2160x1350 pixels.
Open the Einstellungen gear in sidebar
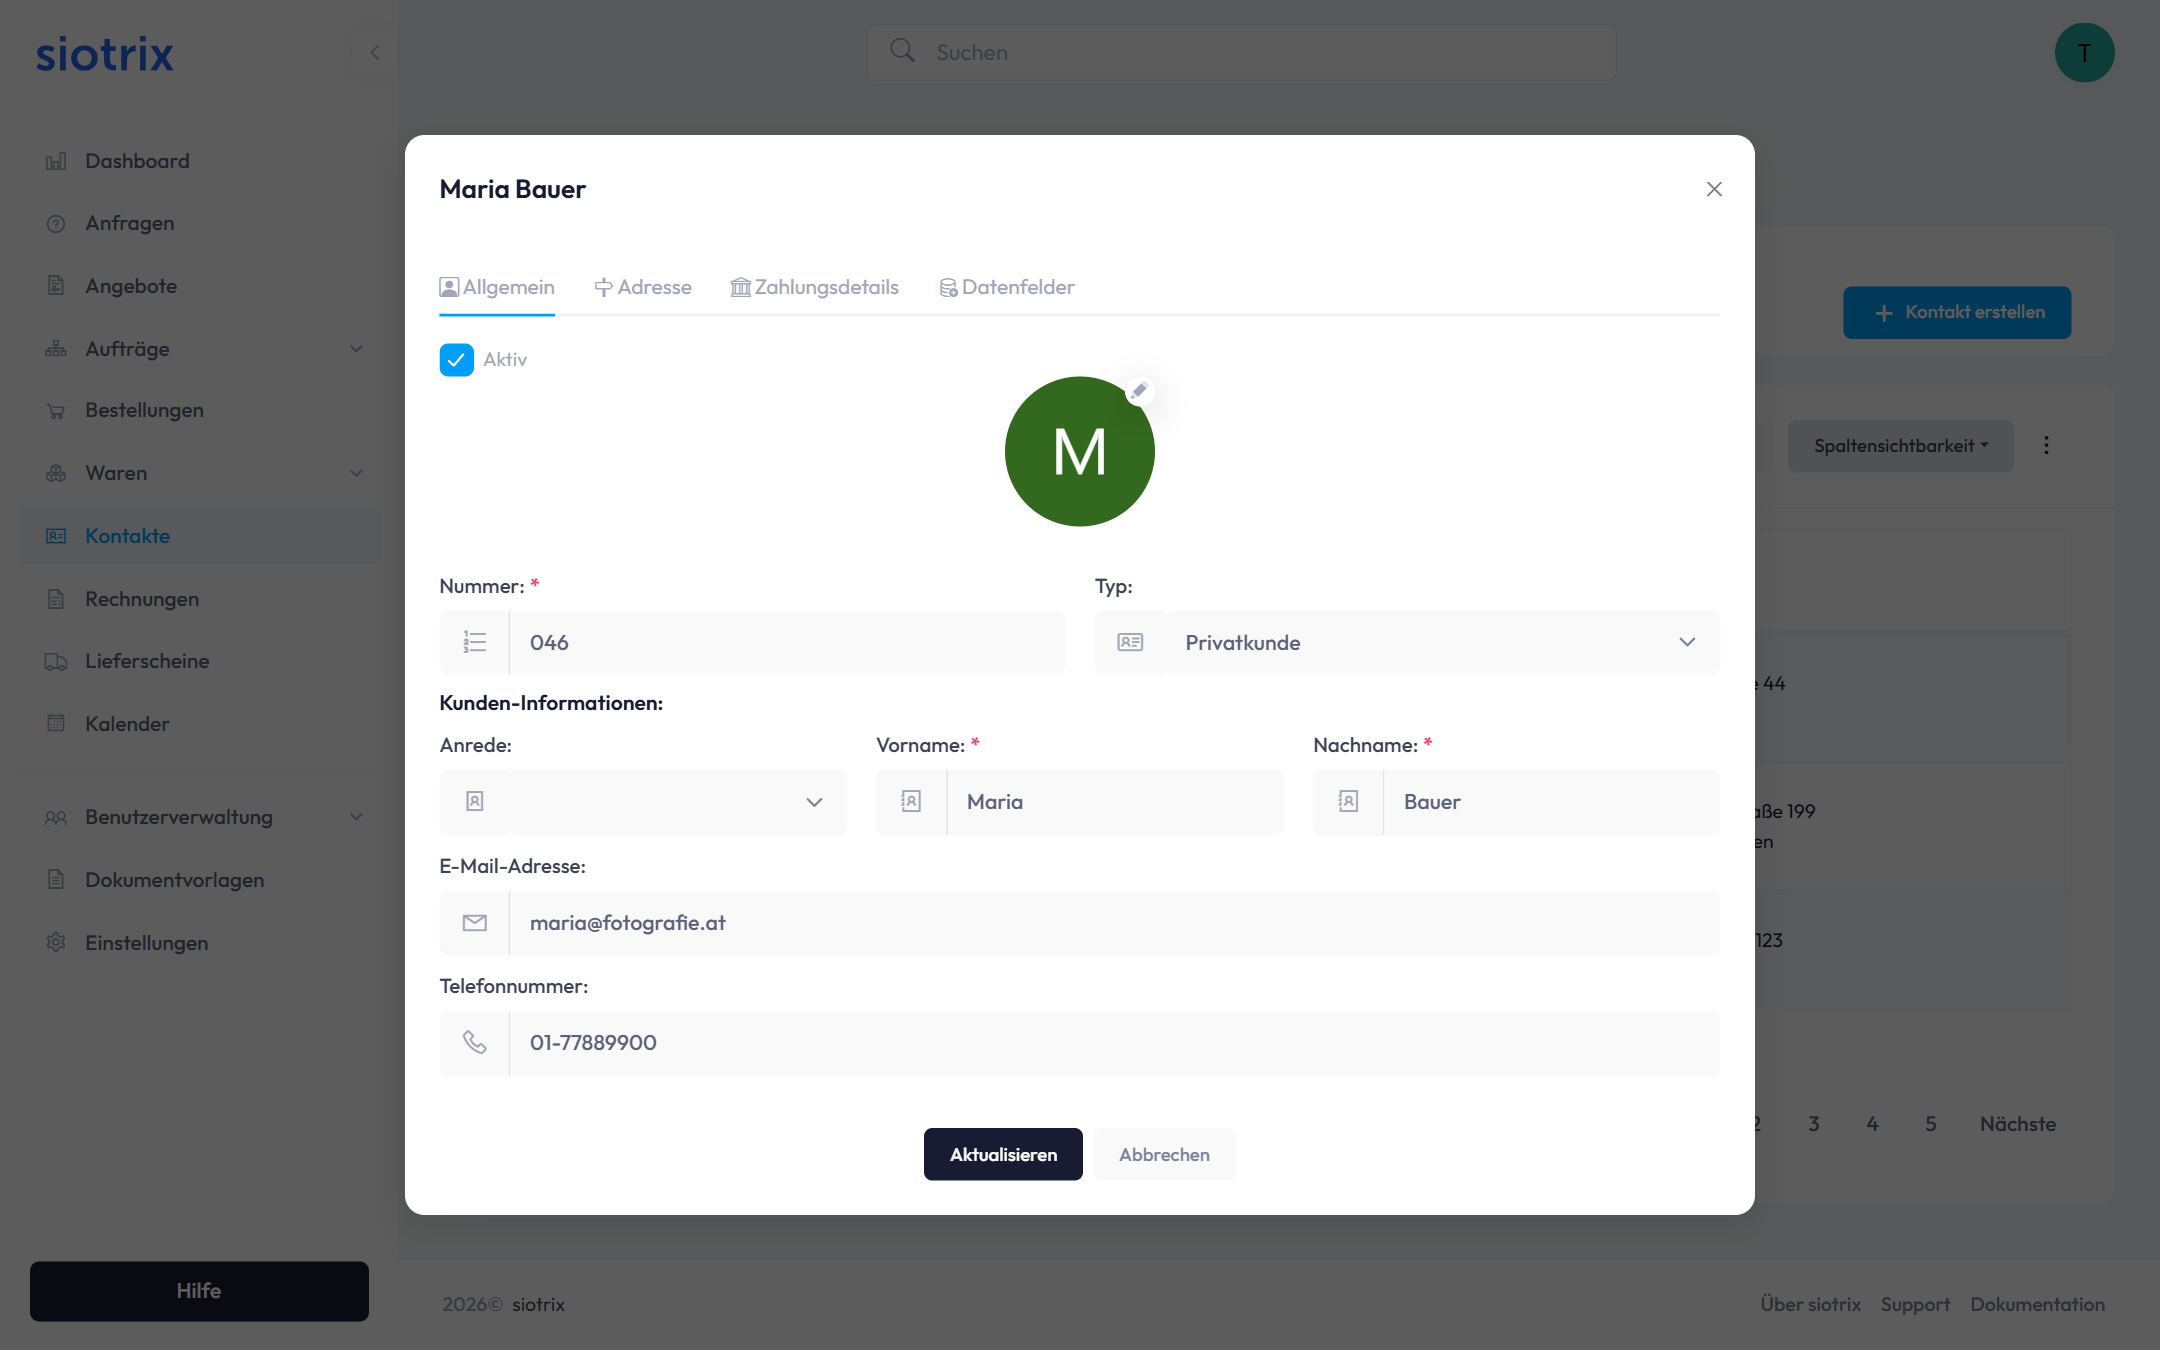point(57,942)
